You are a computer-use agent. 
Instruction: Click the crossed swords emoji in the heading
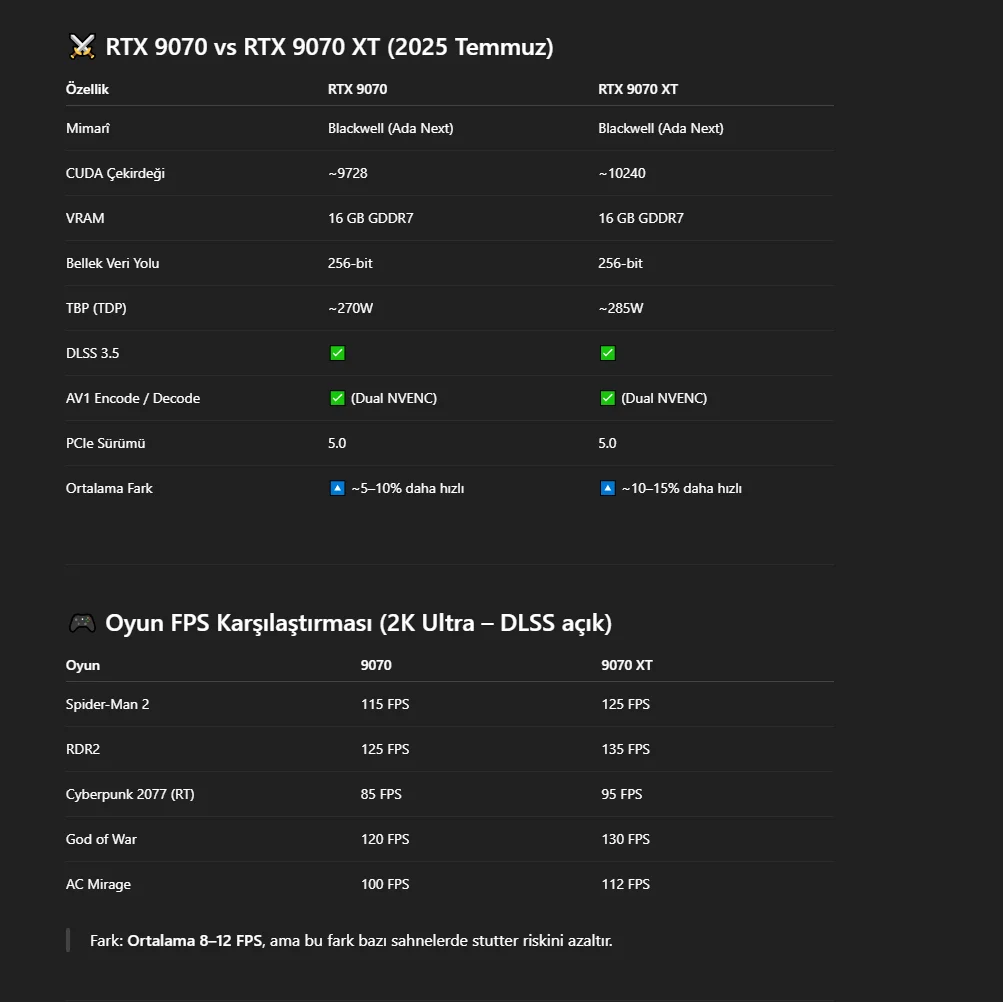pyautogui.click(x=82, y=47)
